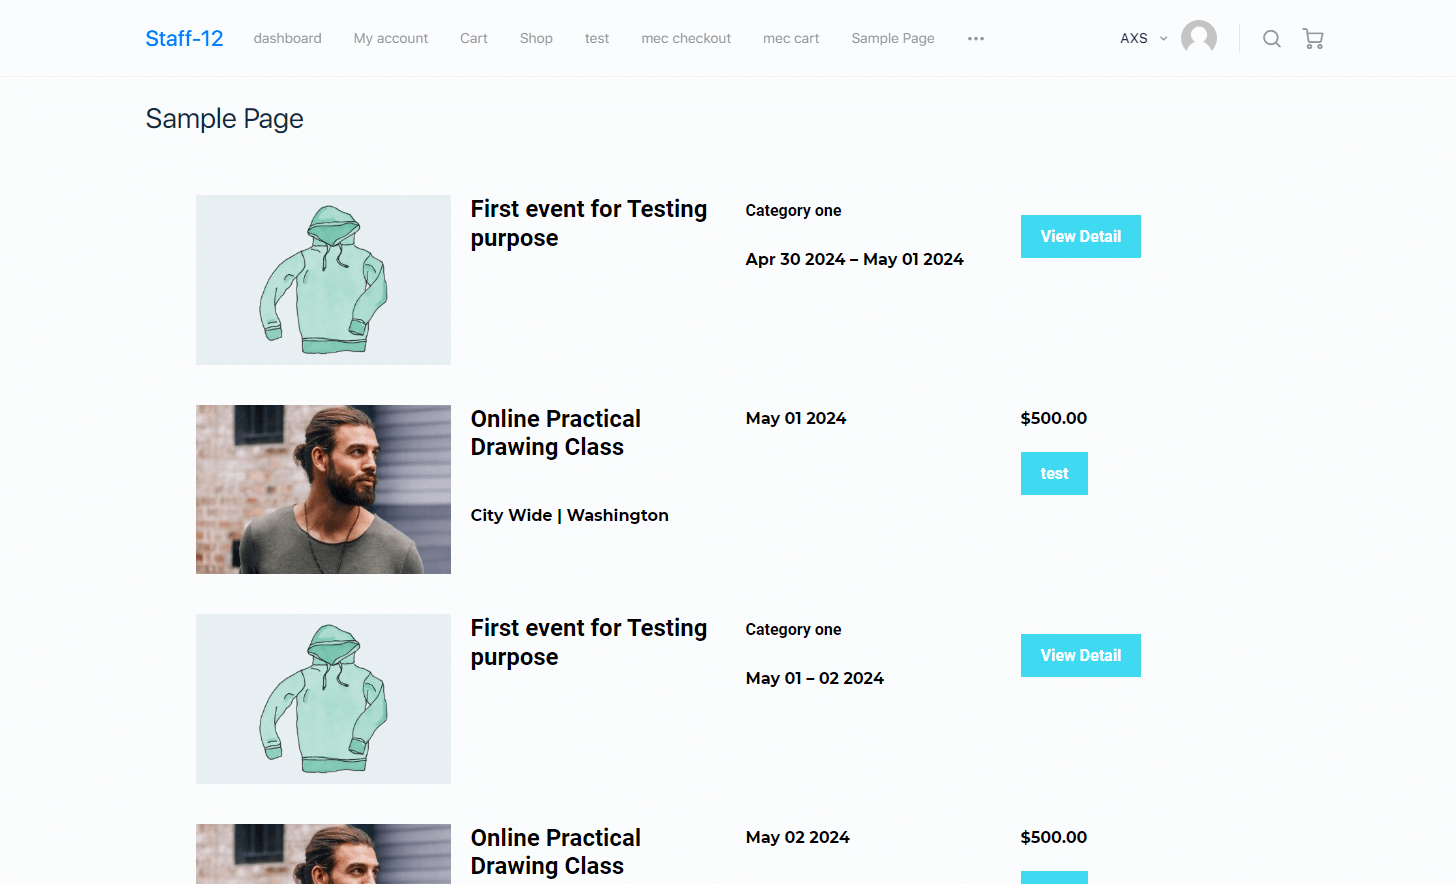This screenshot has width=1456, height=884.
Task: Click the Staff-12 site title
Action: pos(184,39)
